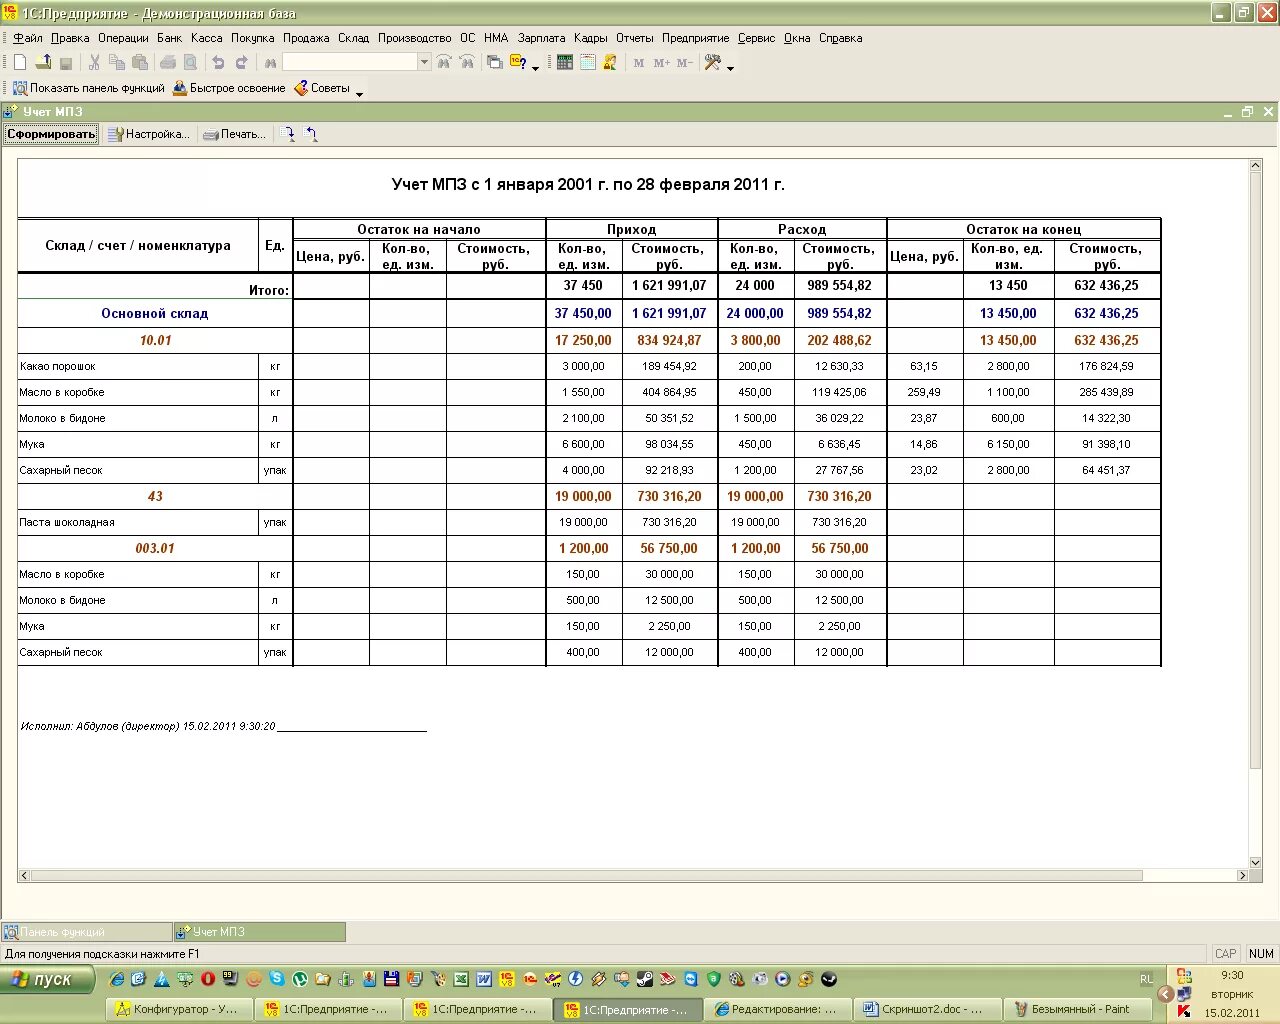Open the Отчеты menu
1280x1024 pixels.
click(x=634, y=38)
